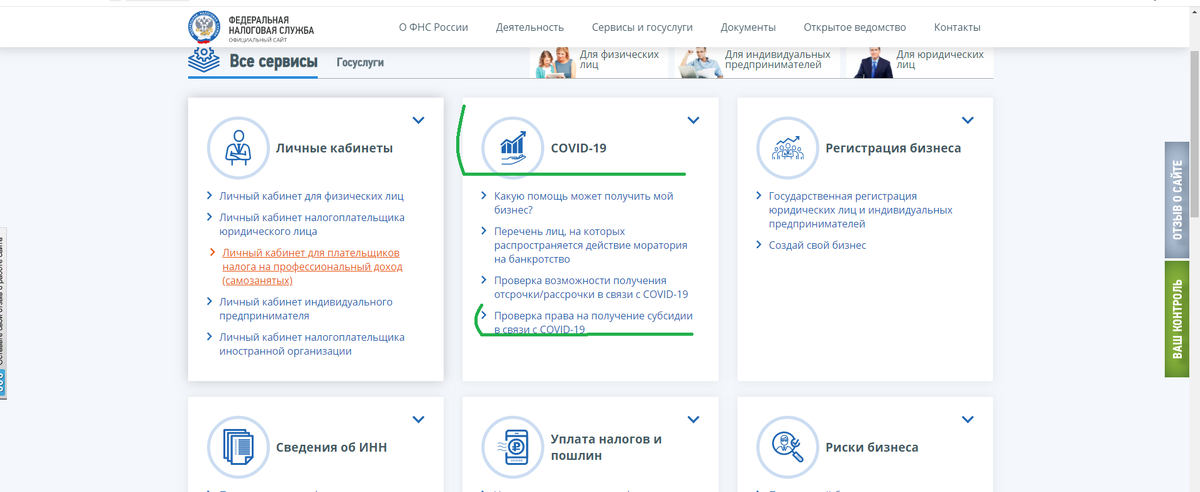Open Личный кабинет индивидуального предпринимателя
This screenshot has height=492, width=1200.
click(x=306, y=309)
